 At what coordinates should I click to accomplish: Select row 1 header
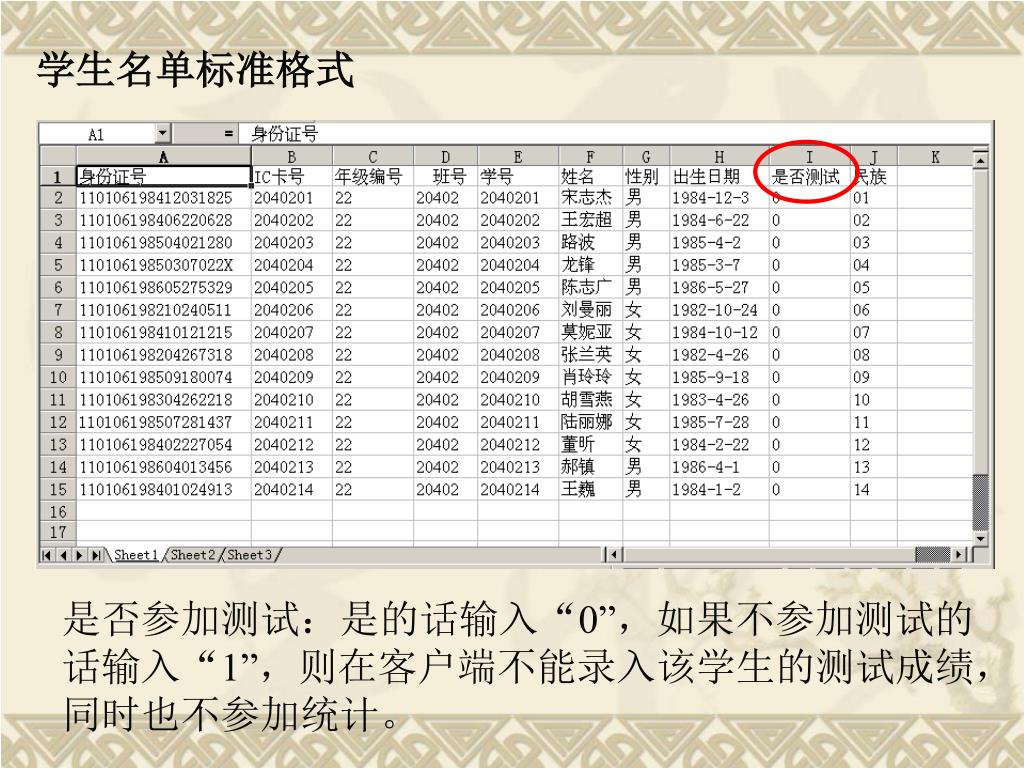click(58, 176)
